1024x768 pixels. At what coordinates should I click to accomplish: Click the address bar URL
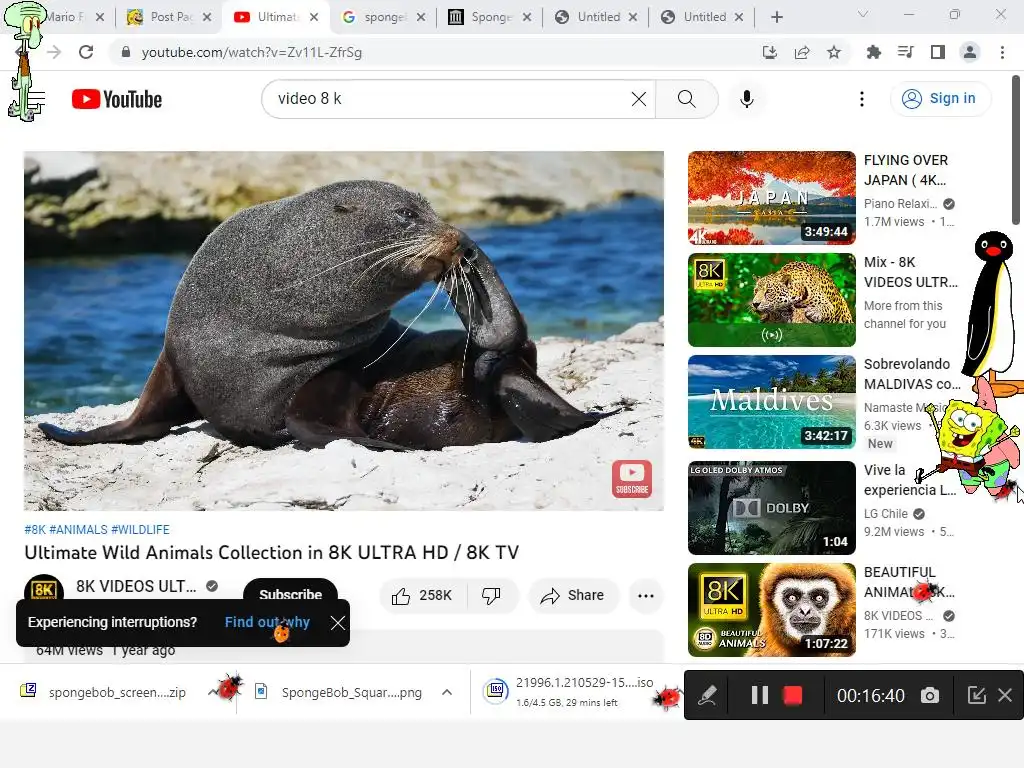pyautogui.click(x=251, y=52)
